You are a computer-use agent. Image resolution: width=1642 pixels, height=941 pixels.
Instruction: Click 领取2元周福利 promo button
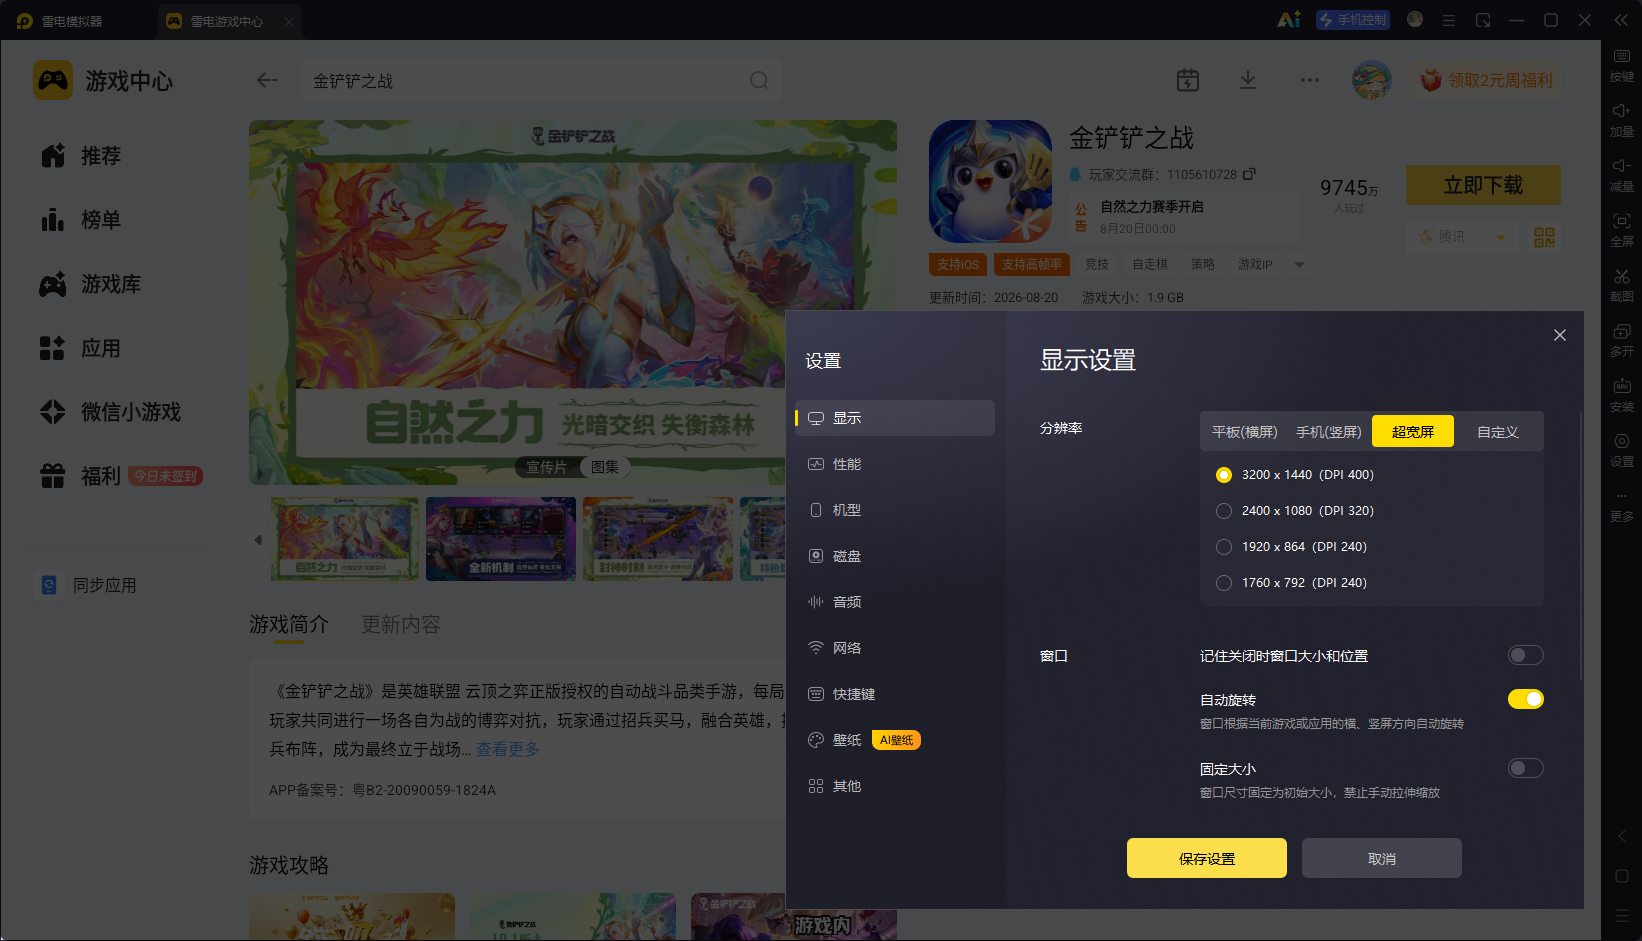point(1487,80)
